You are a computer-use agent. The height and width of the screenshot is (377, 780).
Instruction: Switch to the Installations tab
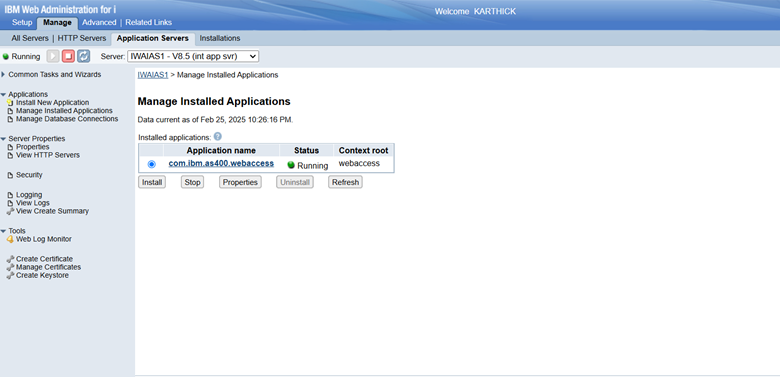click(220, 38)
